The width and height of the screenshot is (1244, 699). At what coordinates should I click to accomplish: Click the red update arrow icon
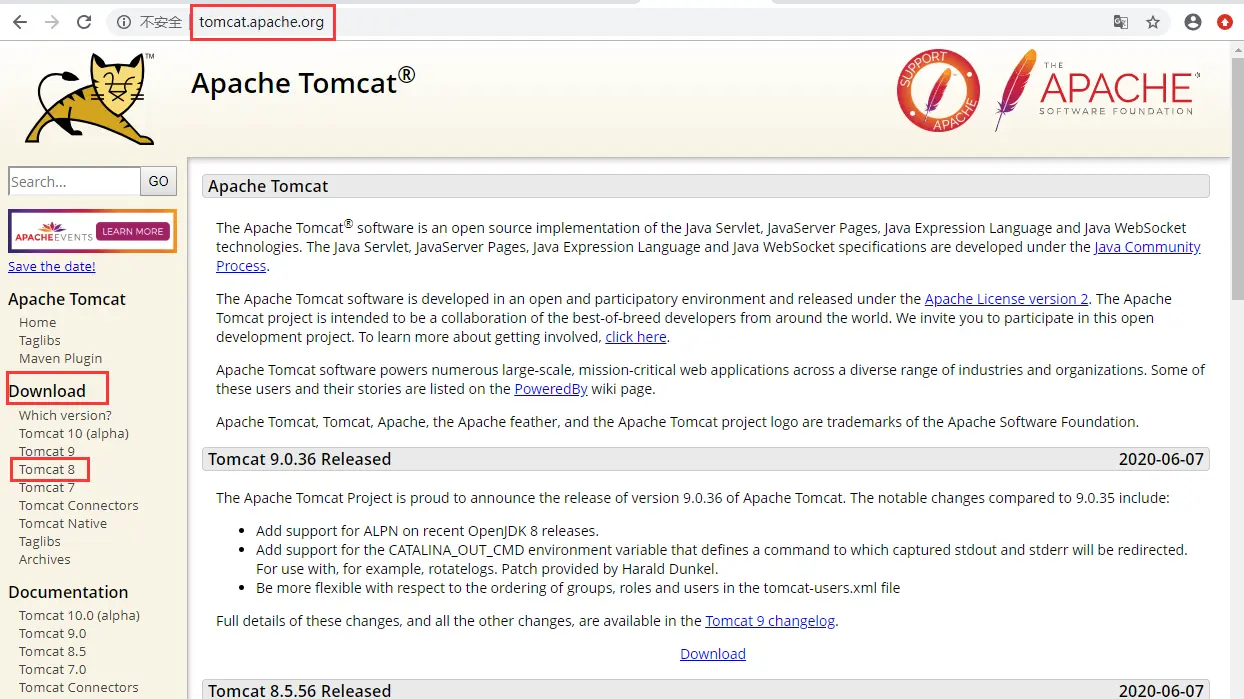point(1224,22)
